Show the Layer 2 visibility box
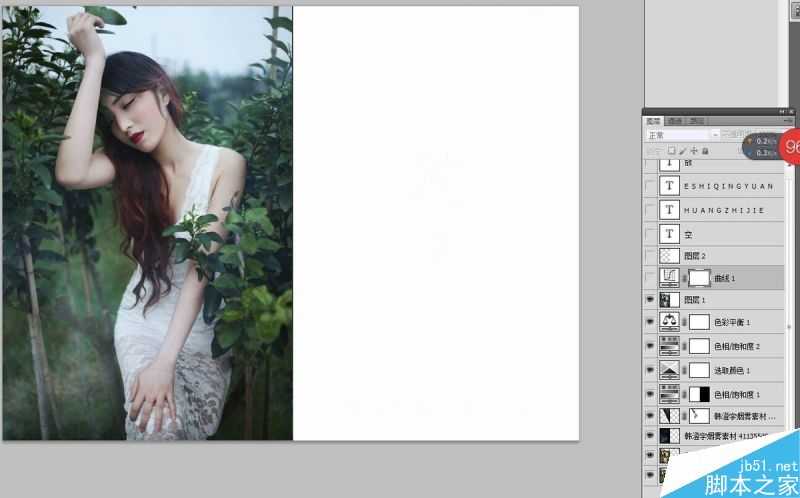The image size is (800, 498). (650, 256)
